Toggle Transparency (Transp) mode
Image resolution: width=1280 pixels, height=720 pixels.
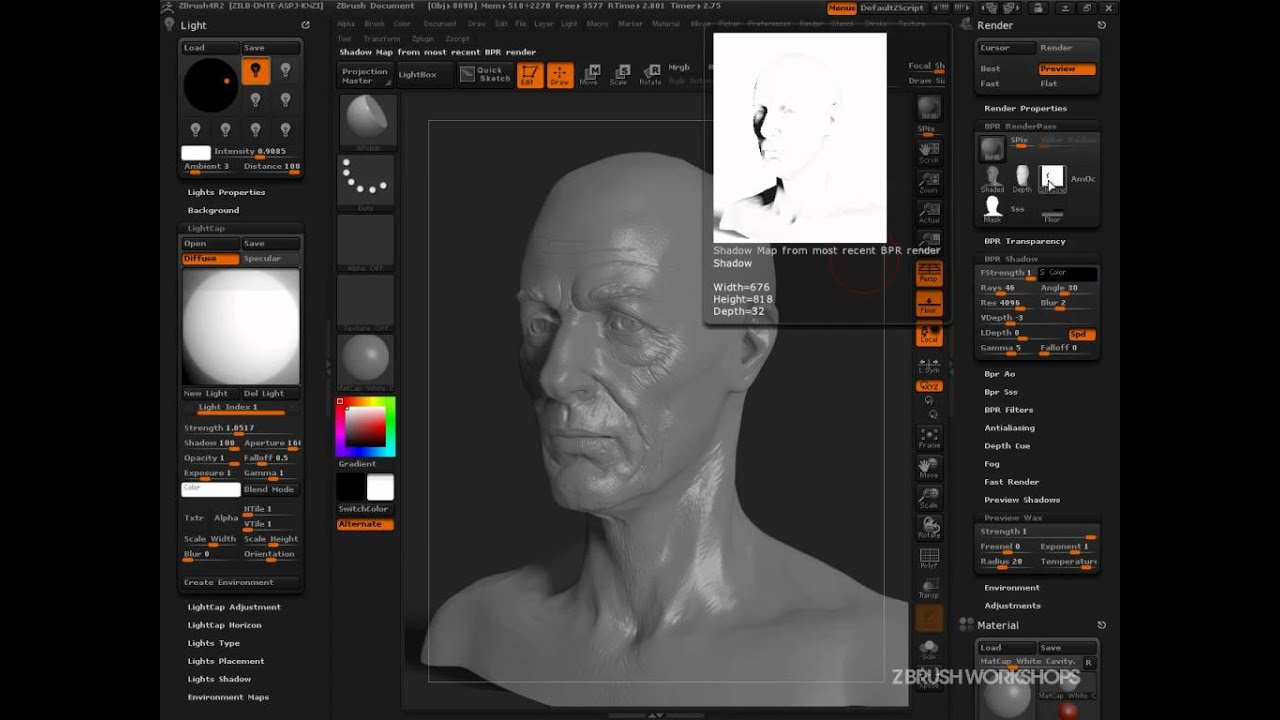tap(929, 588)
